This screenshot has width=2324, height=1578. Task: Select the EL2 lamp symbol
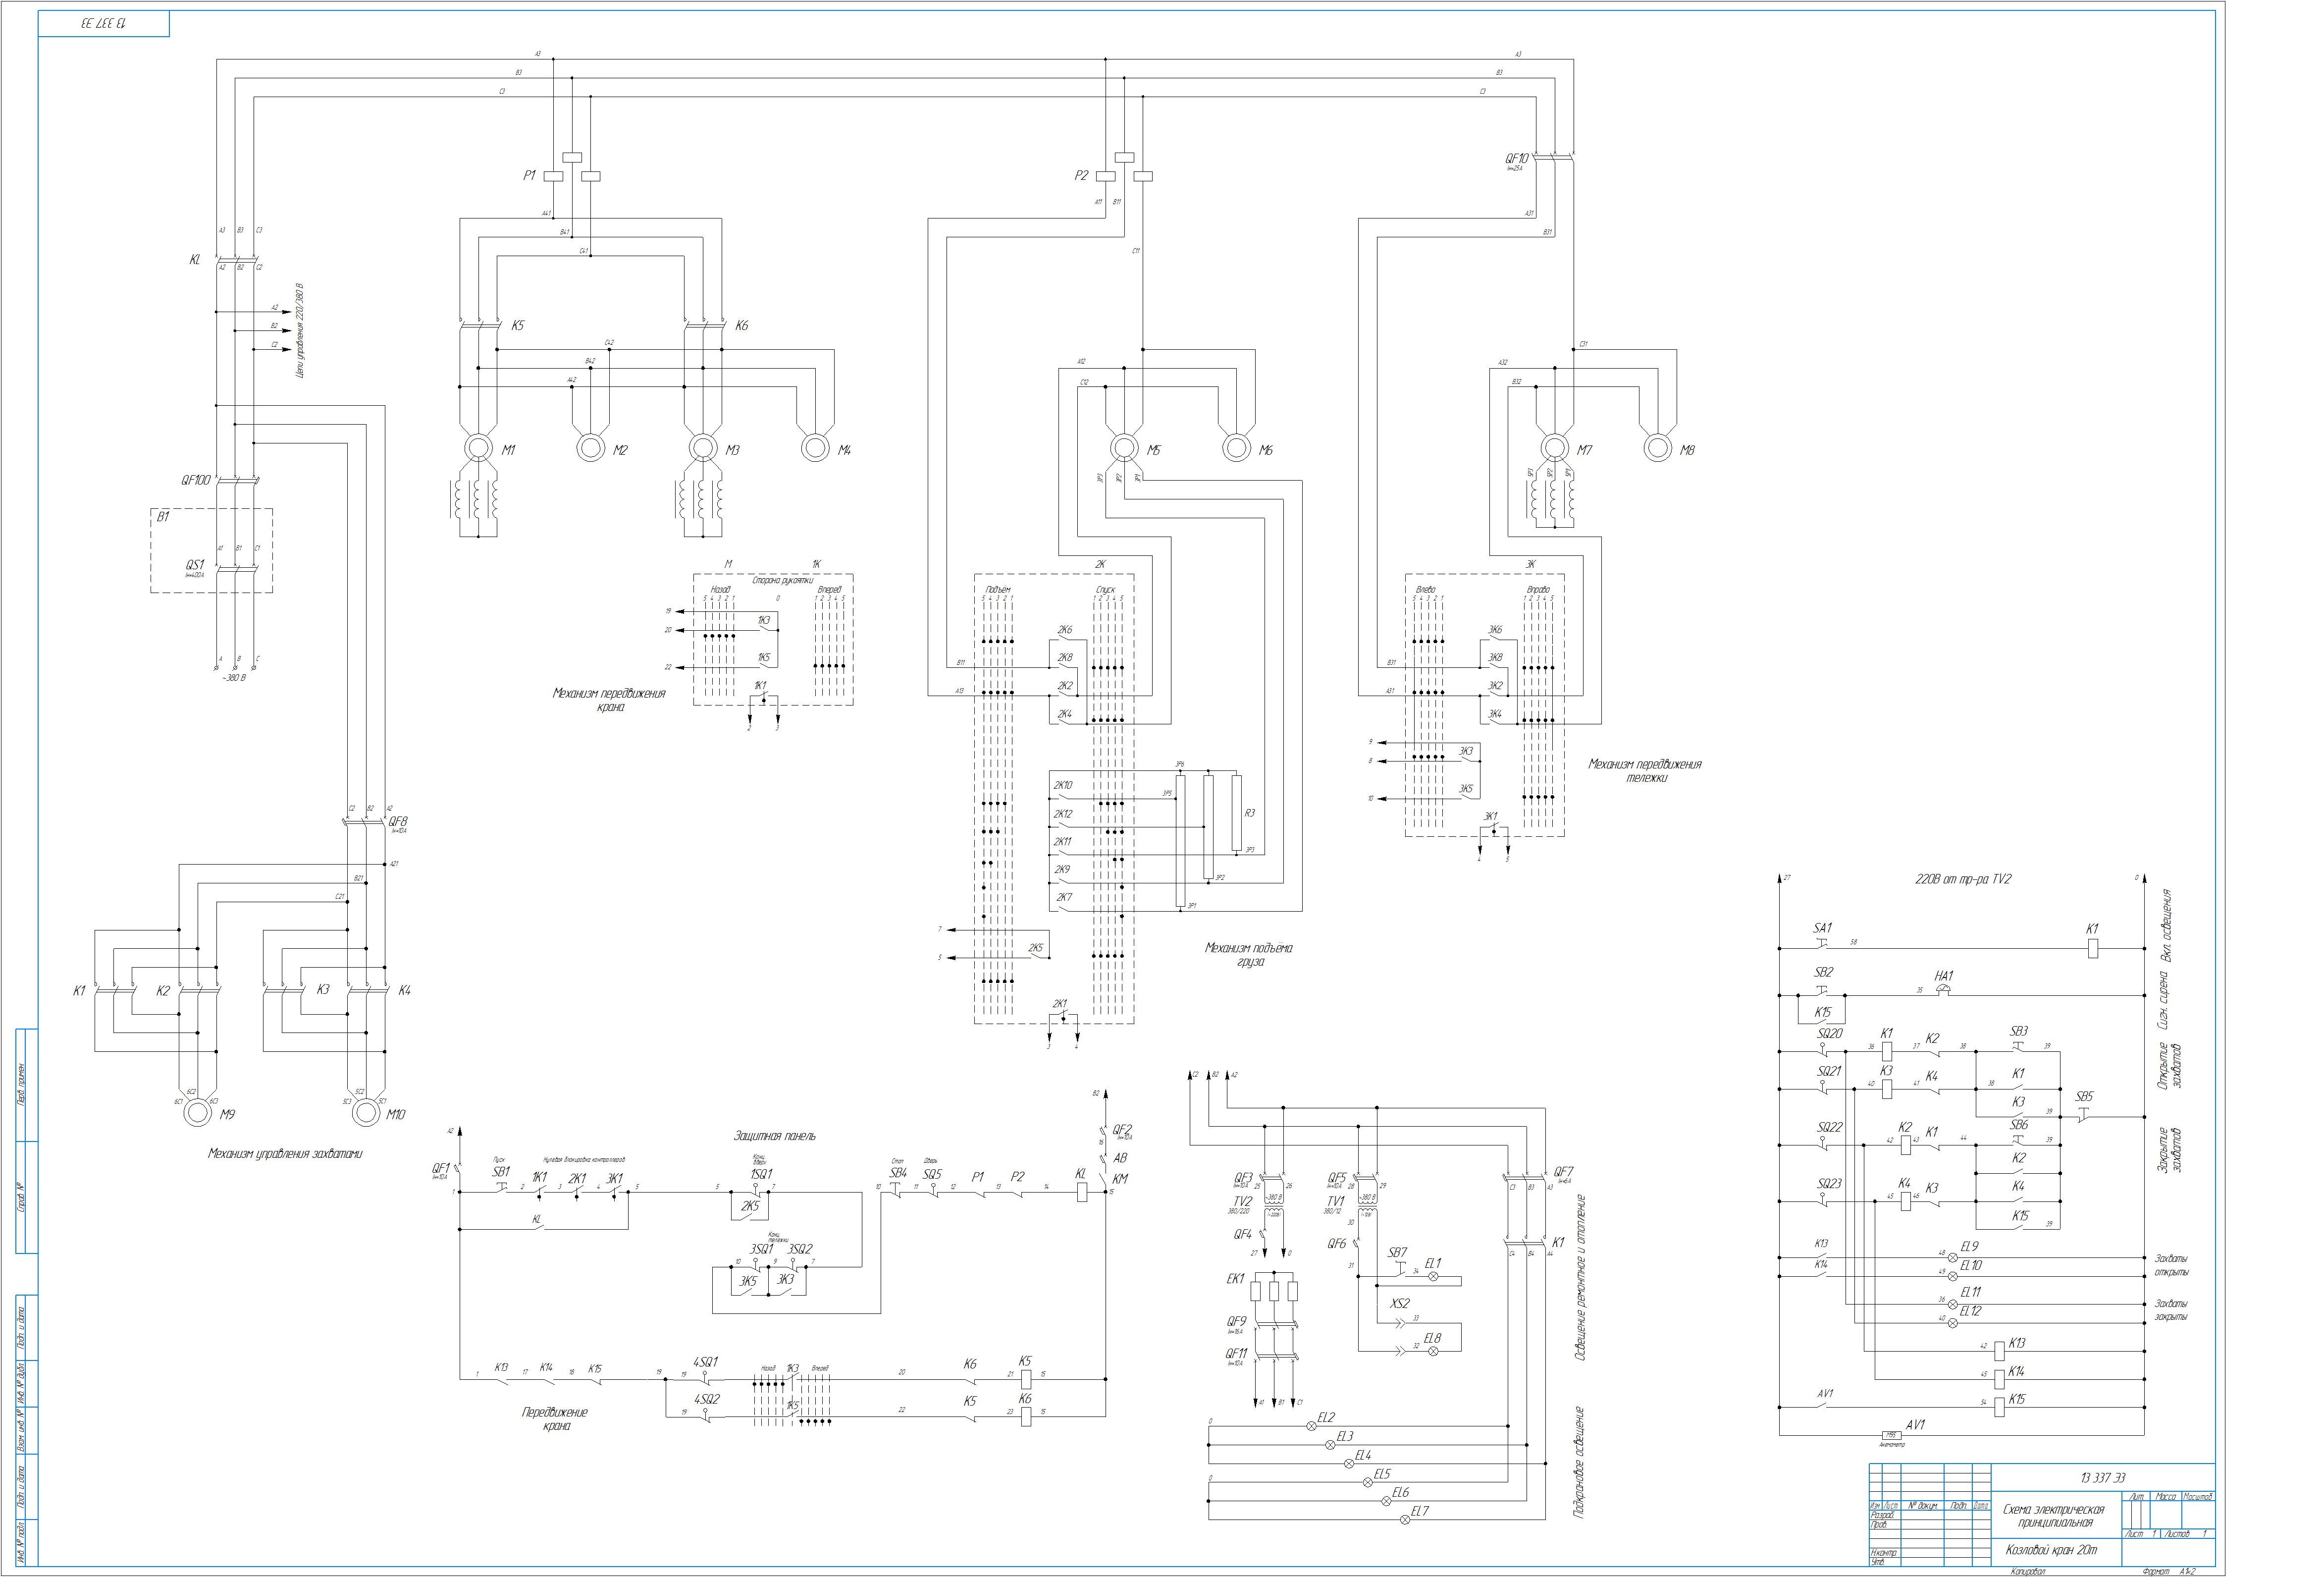(x=1312, y=1427)
